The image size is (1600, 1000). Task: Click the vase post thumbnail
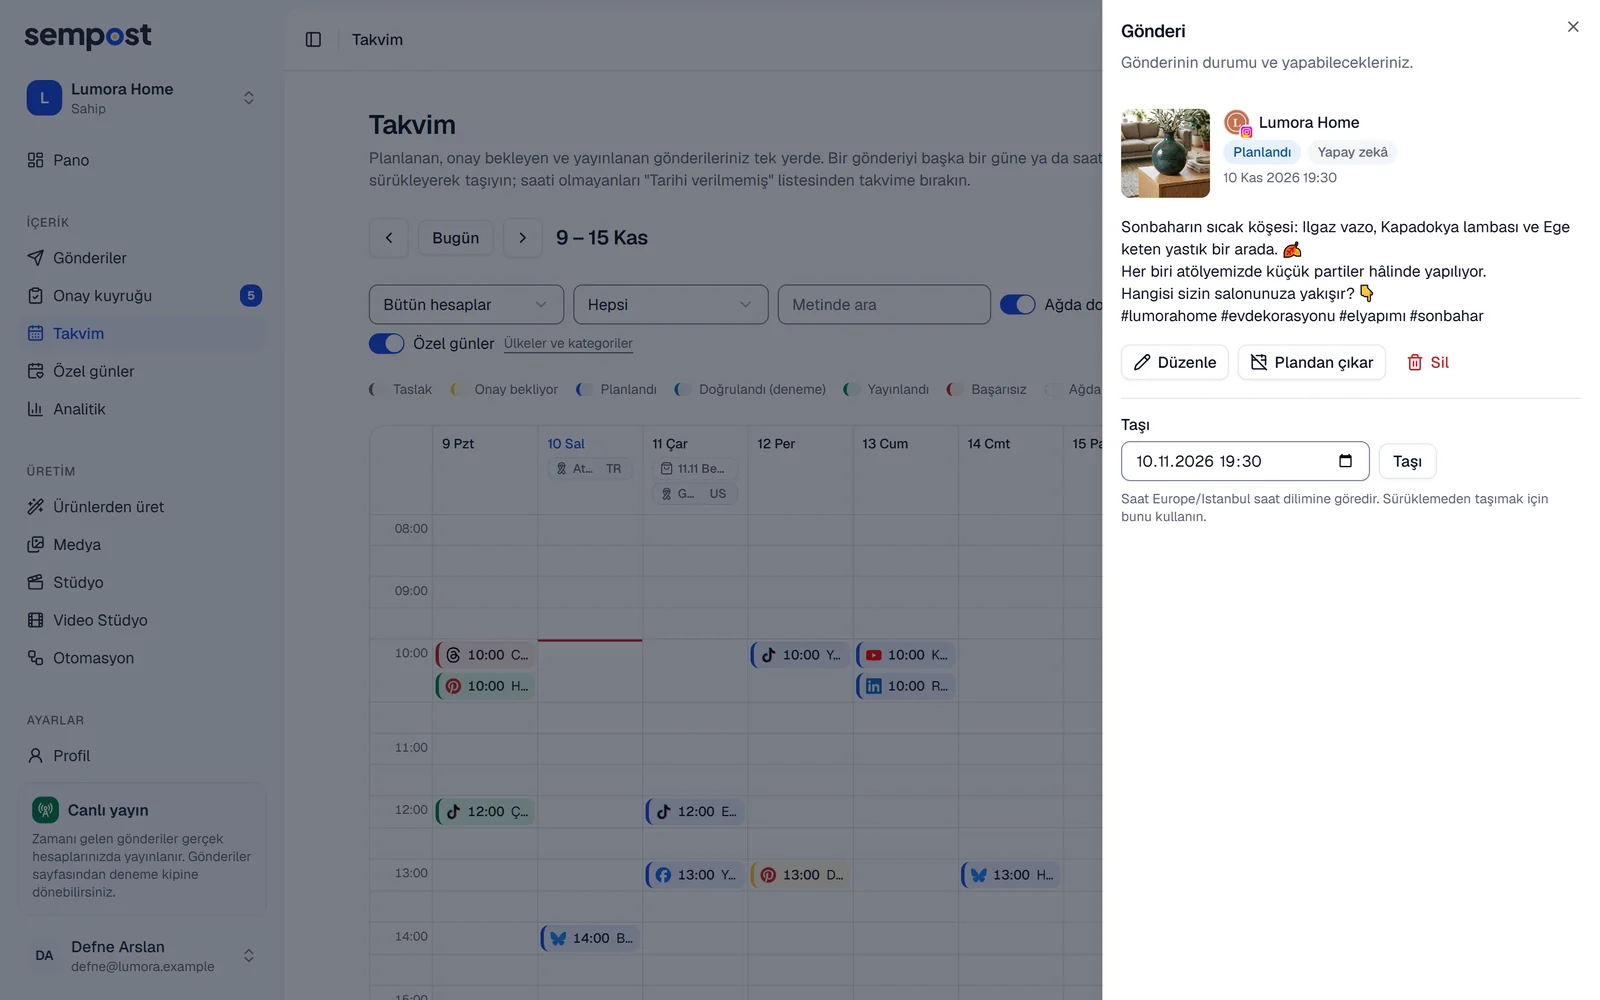1165,153
